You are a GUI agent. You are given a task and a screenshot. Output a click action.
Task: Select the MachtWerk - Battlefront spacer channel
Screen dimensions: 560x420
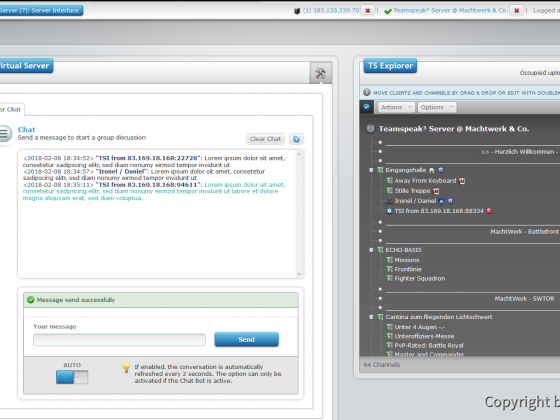tap(524, 231)
